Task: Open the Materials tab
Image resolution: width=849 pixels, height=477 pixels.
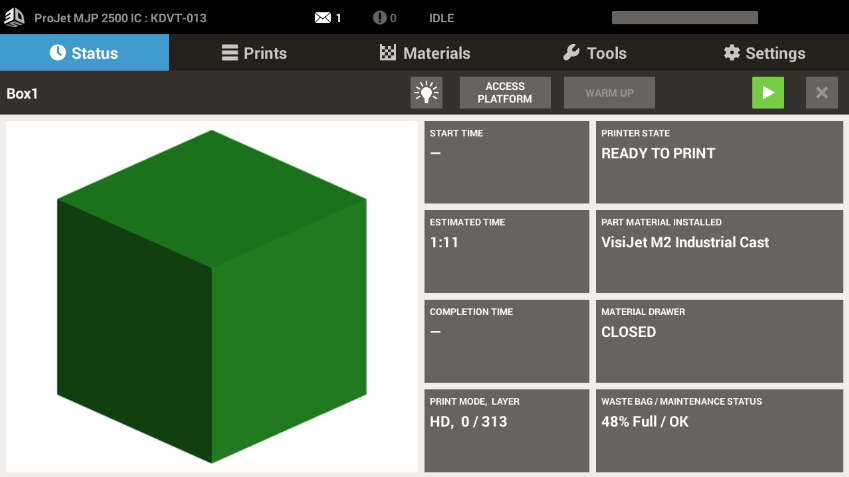Action: pyautogui.click(x=425, y=53)
